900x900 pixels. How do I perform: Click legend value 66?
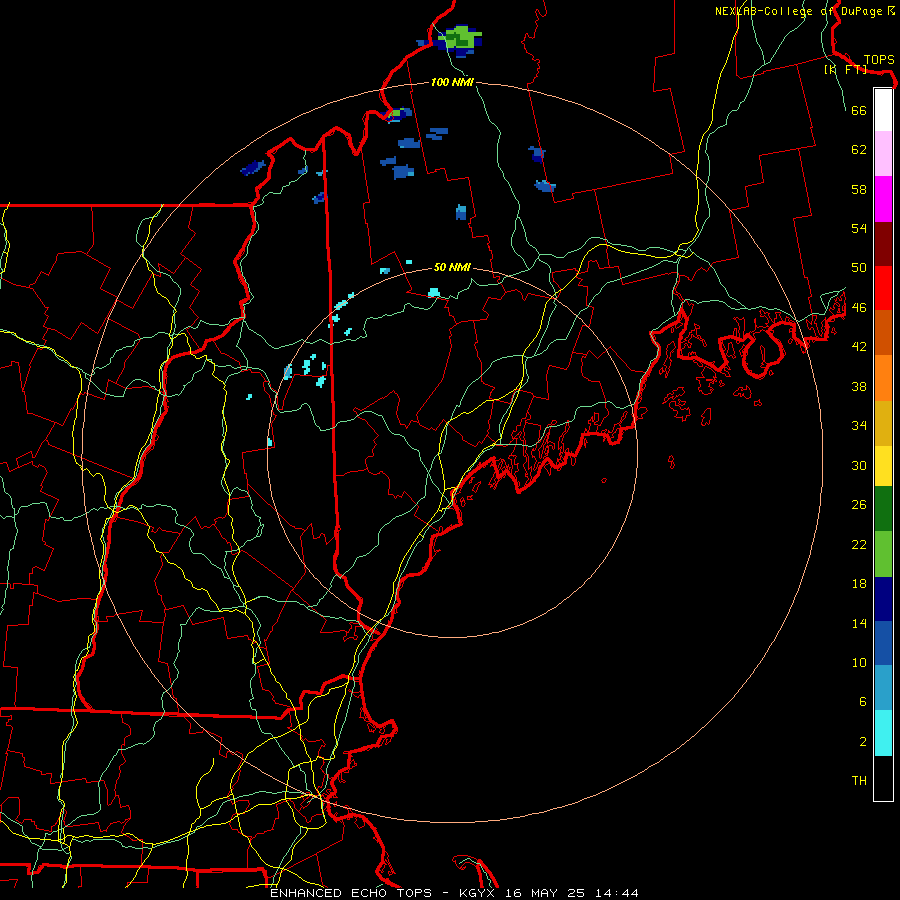coord(859,110)
